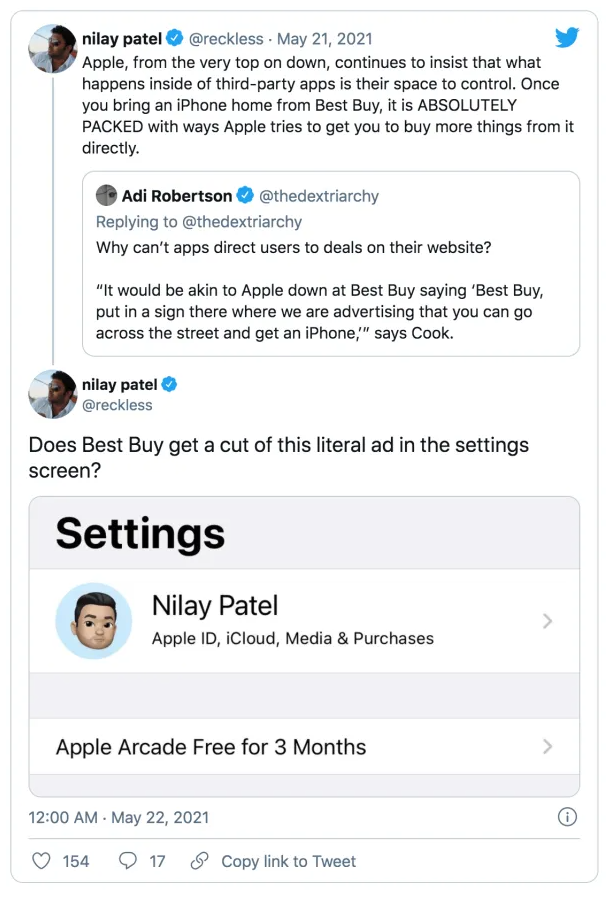
Task: Open the tweet info circle icon
Action: tap(567, 817)
